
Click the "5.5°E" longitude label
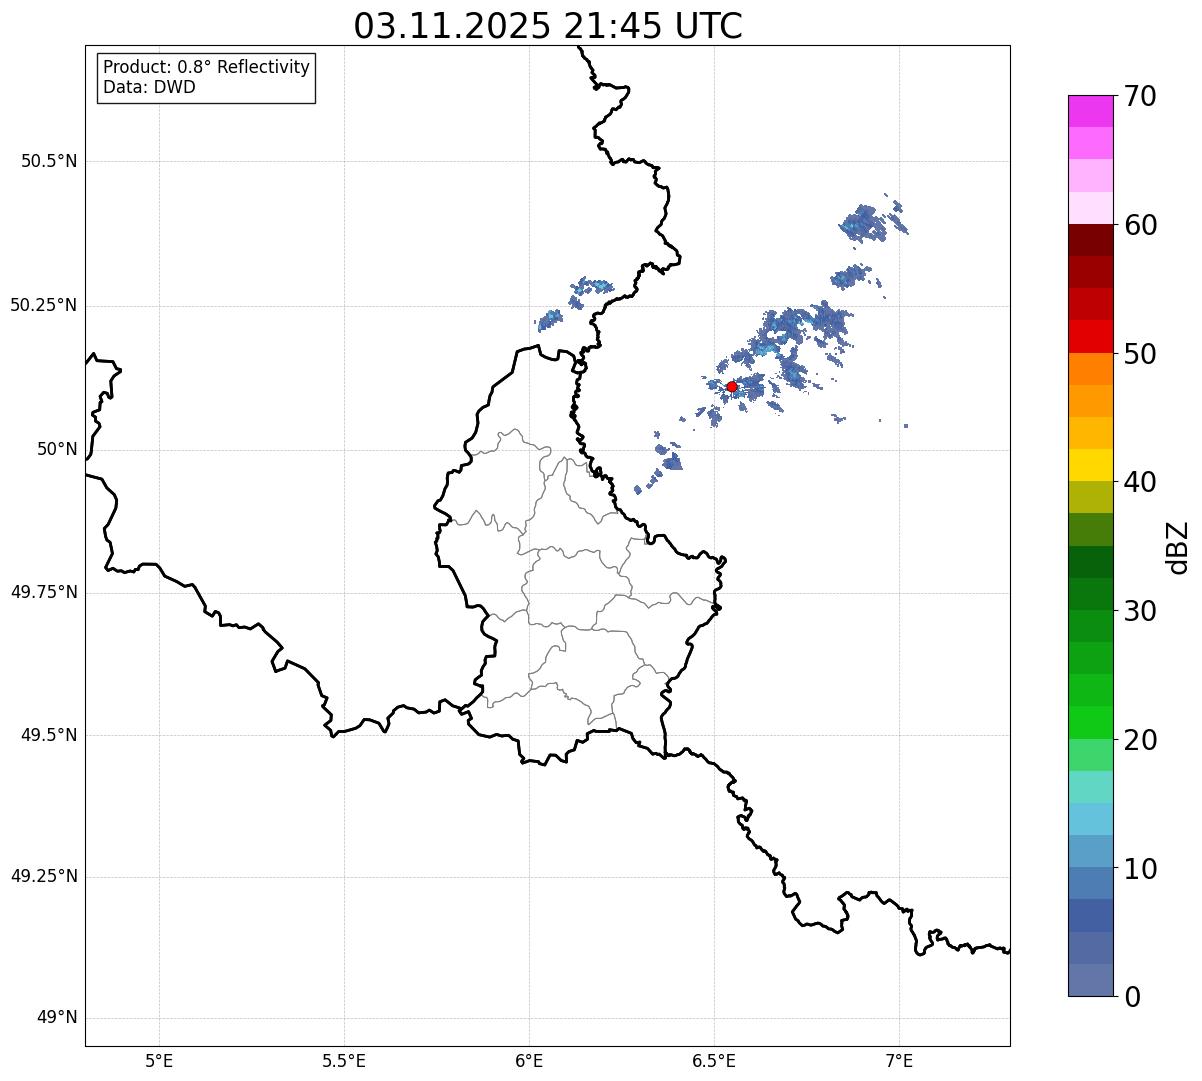[345, 1061]
